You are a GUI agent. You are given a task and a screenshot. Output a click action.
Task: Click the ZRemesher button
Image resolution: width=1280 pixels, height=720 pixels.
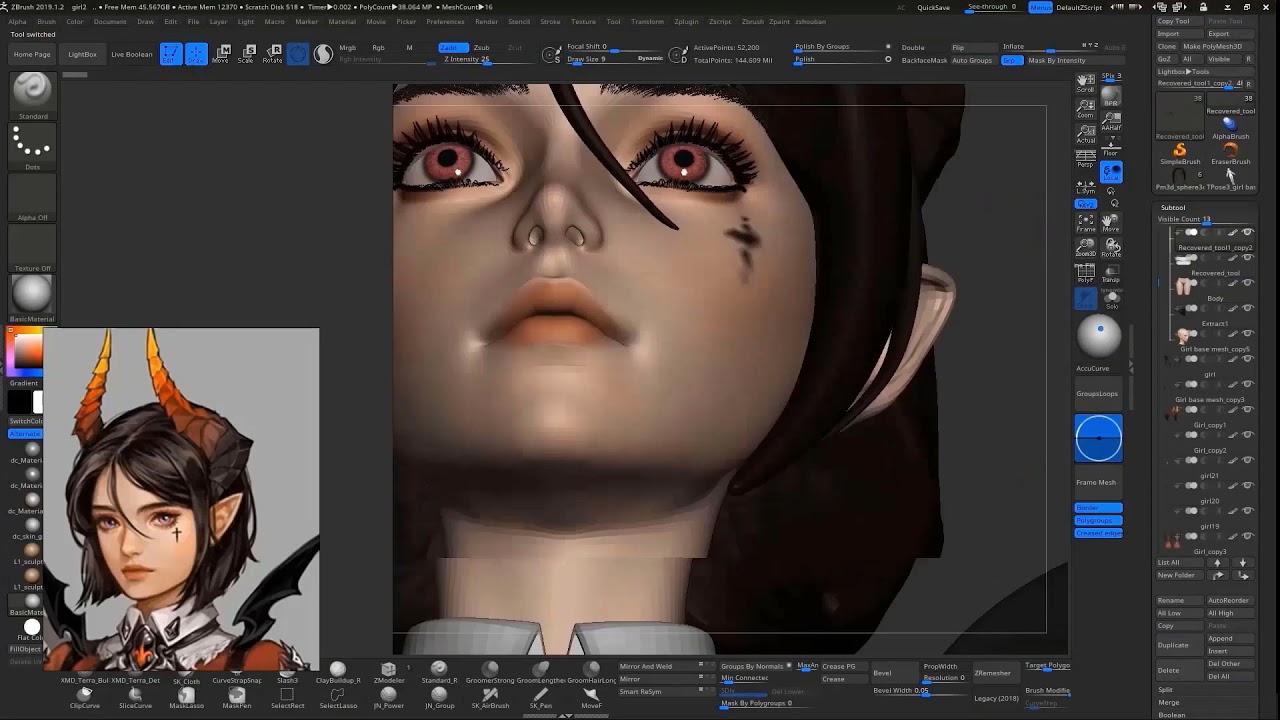[x=993, y=673]
